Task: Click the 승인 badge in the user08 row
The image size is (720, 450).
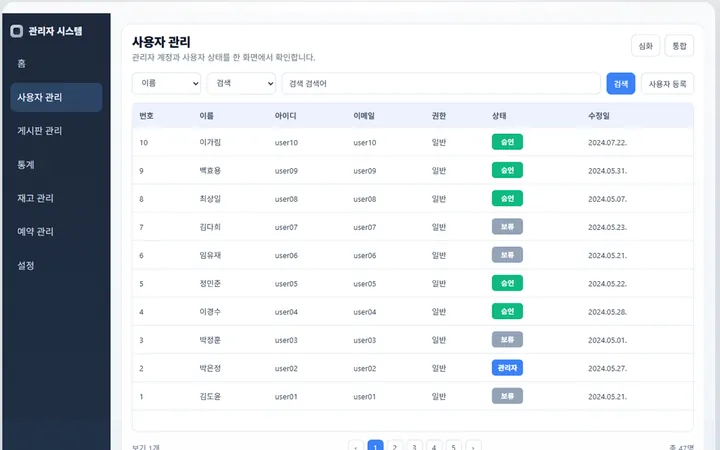Action: pyautogui.click(x=507, y=198)
